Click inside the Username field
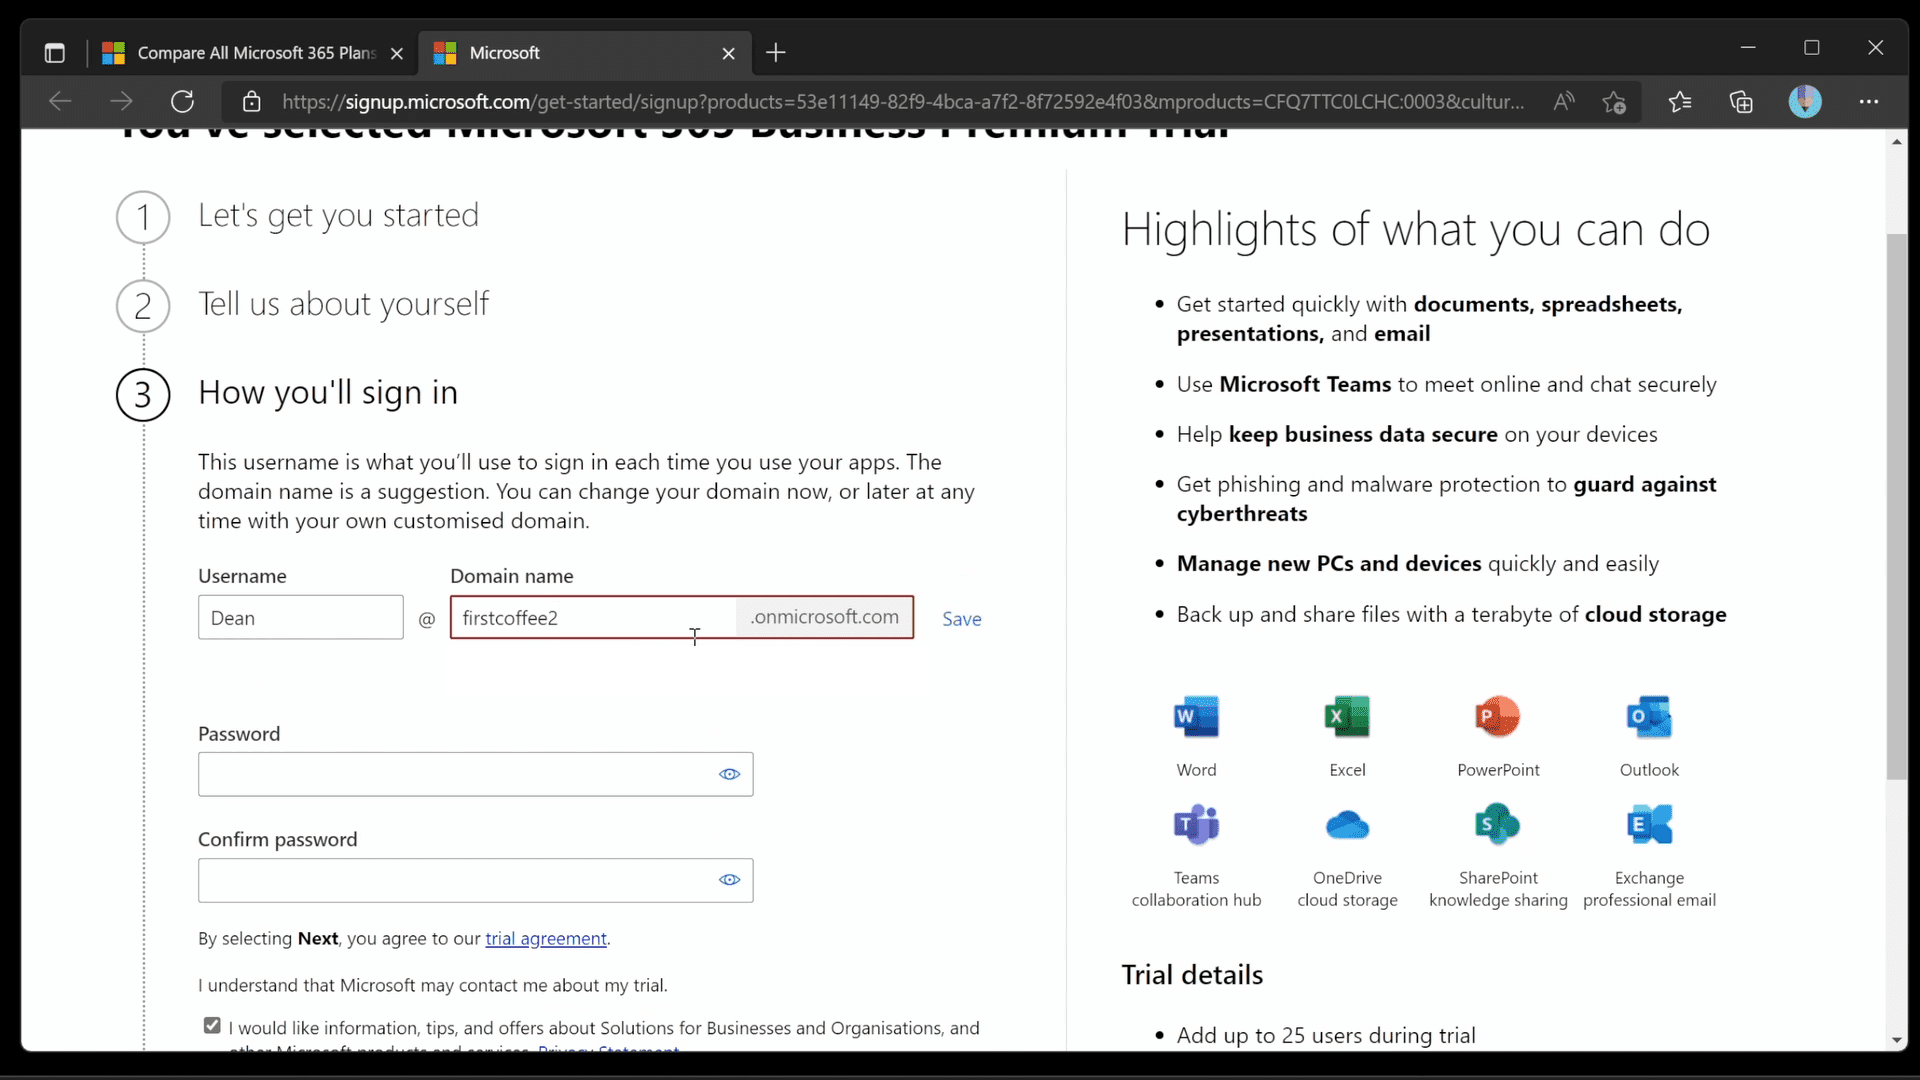The width and height of the screenshot is (1920, 1080). 300,617
